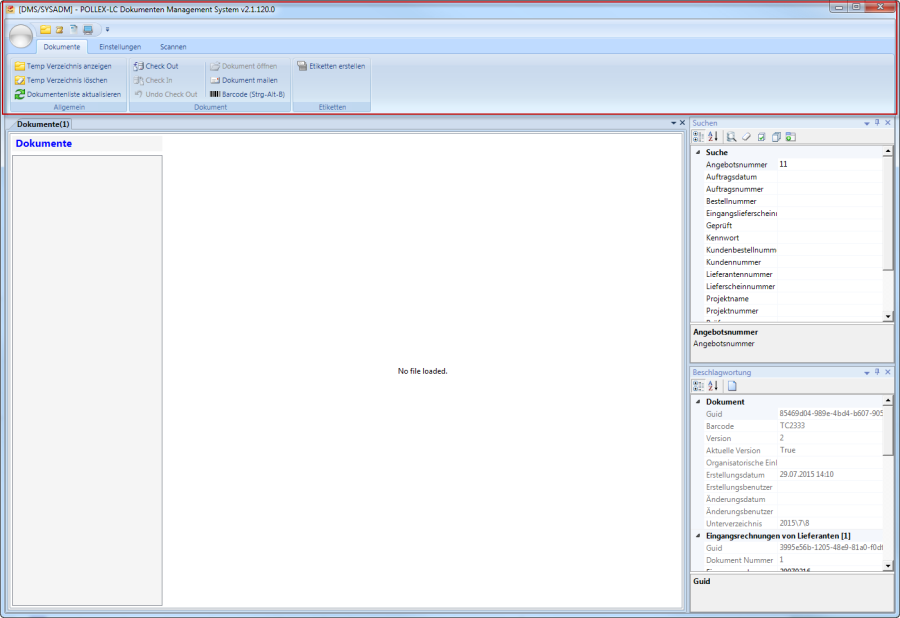The image size is (900, 618).
Task: Click the round application menu orb
Action: [x=21, y=37]
